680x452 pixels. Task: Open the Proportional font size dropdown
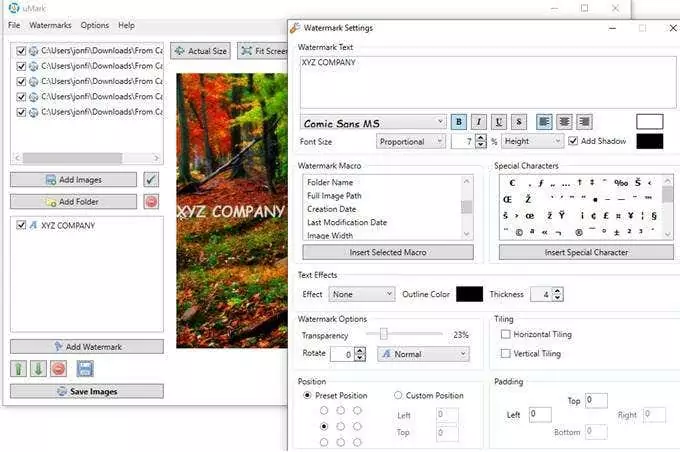(412, 142)
